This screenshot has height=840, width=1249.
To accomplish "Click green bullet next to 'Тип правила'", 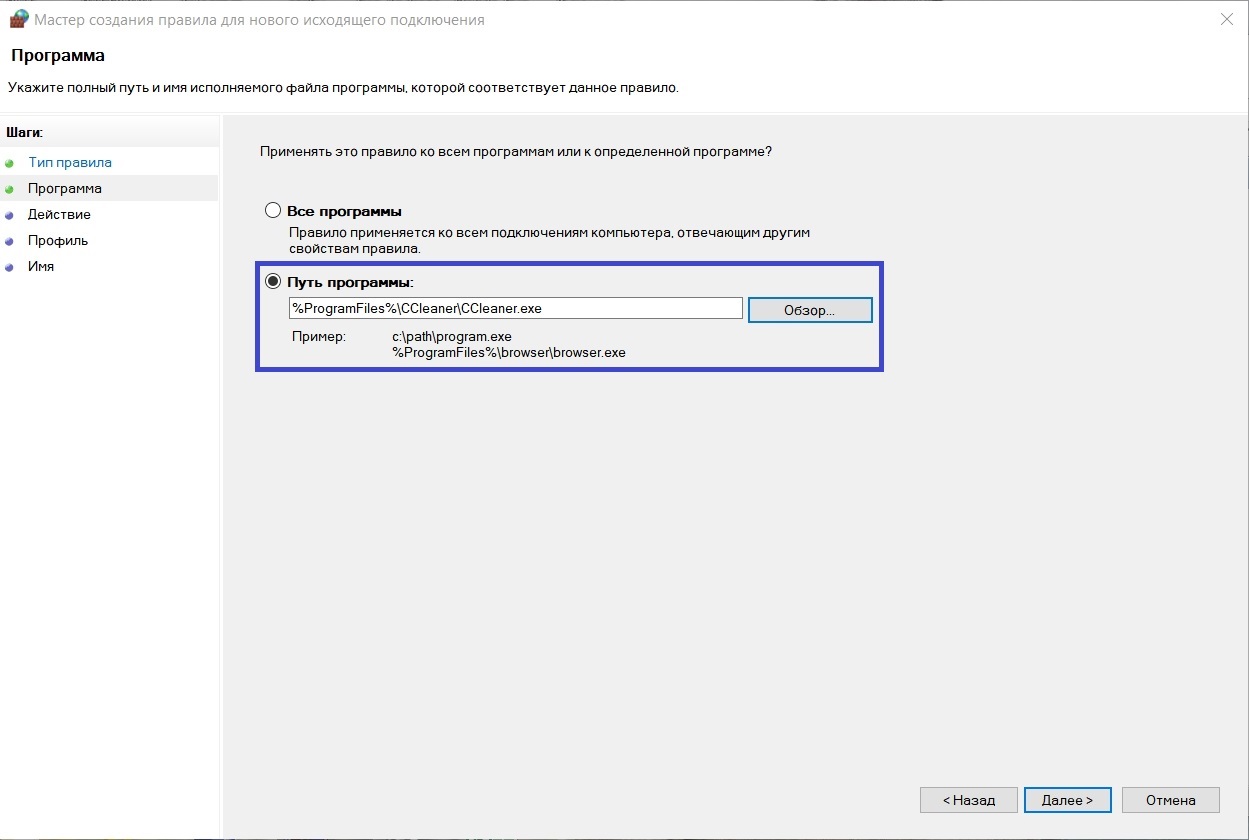I will tap(10, 163).
